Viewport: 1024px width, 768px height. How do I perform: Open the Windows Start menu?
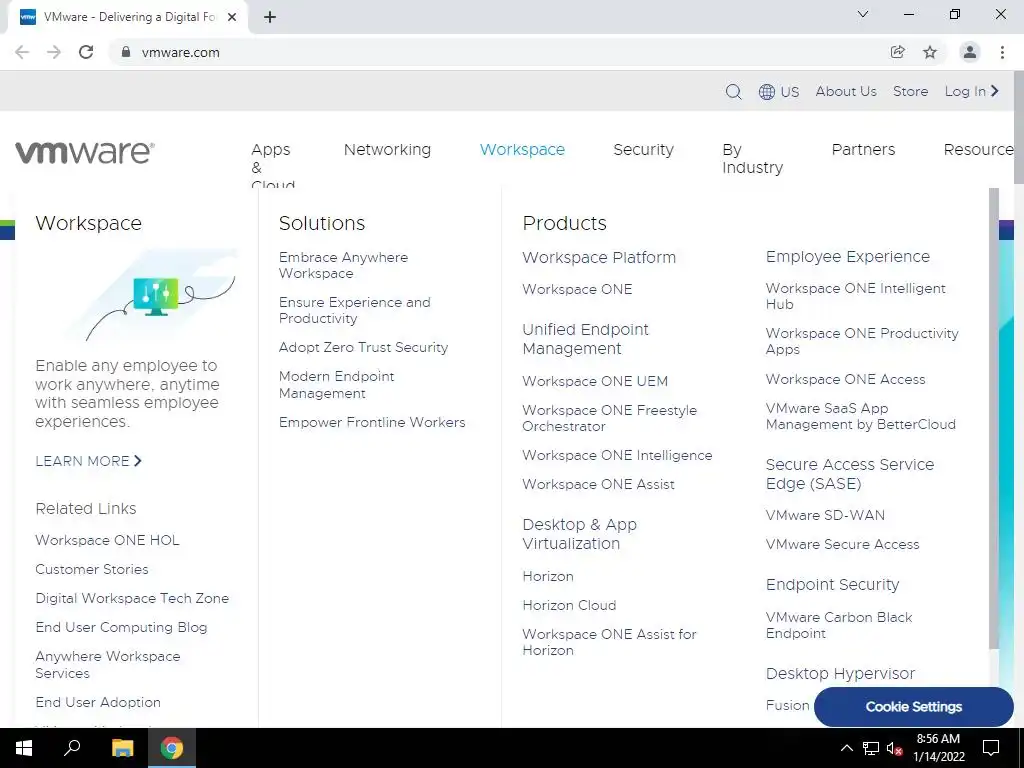click(24, 748)
